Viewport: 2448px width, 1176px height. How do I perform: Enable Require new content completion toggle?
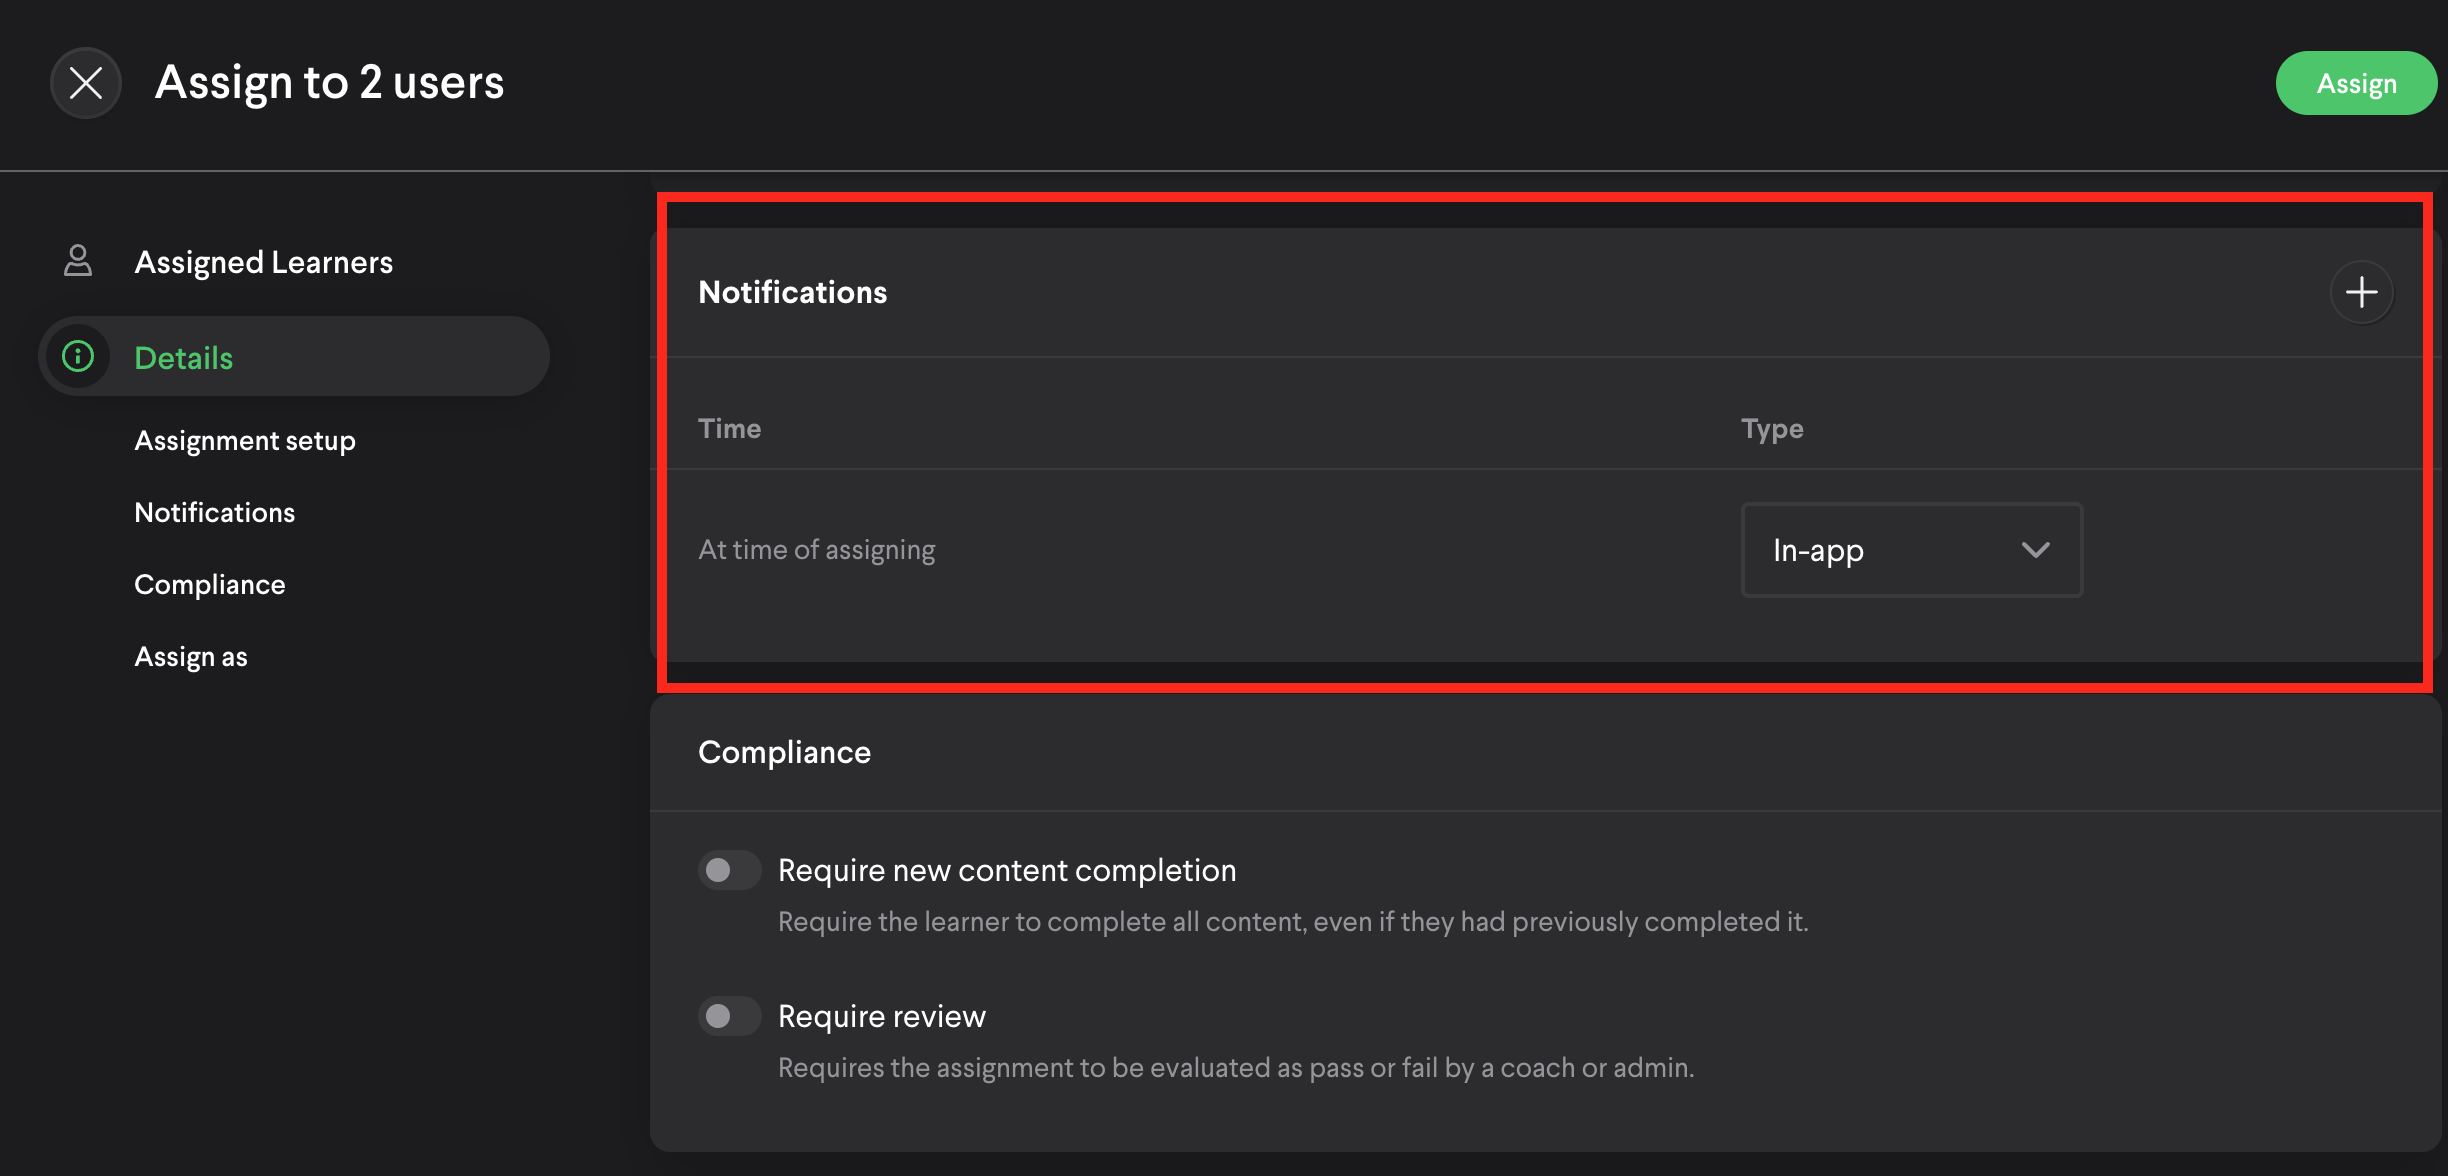click(x=729, y=870)
